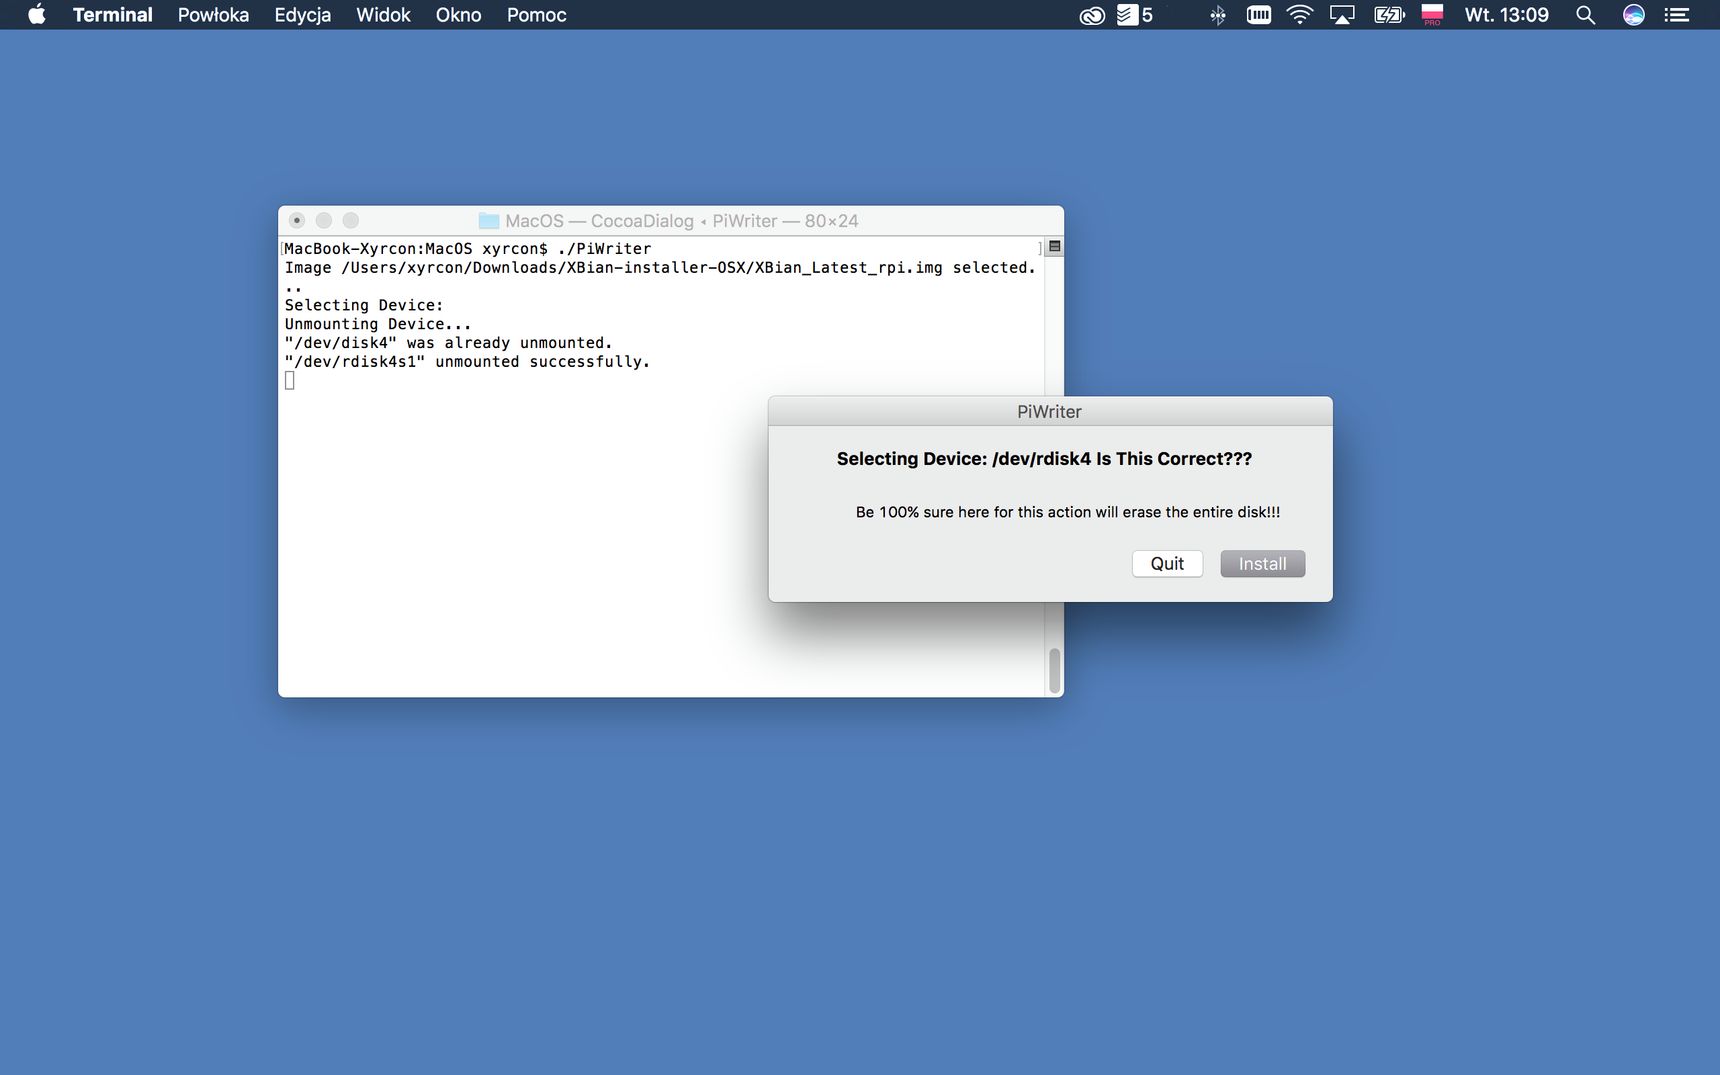Click the Terminal cursor block
The width and height of the screenshot is (1720, 1075).
click(x=290, y=380)
